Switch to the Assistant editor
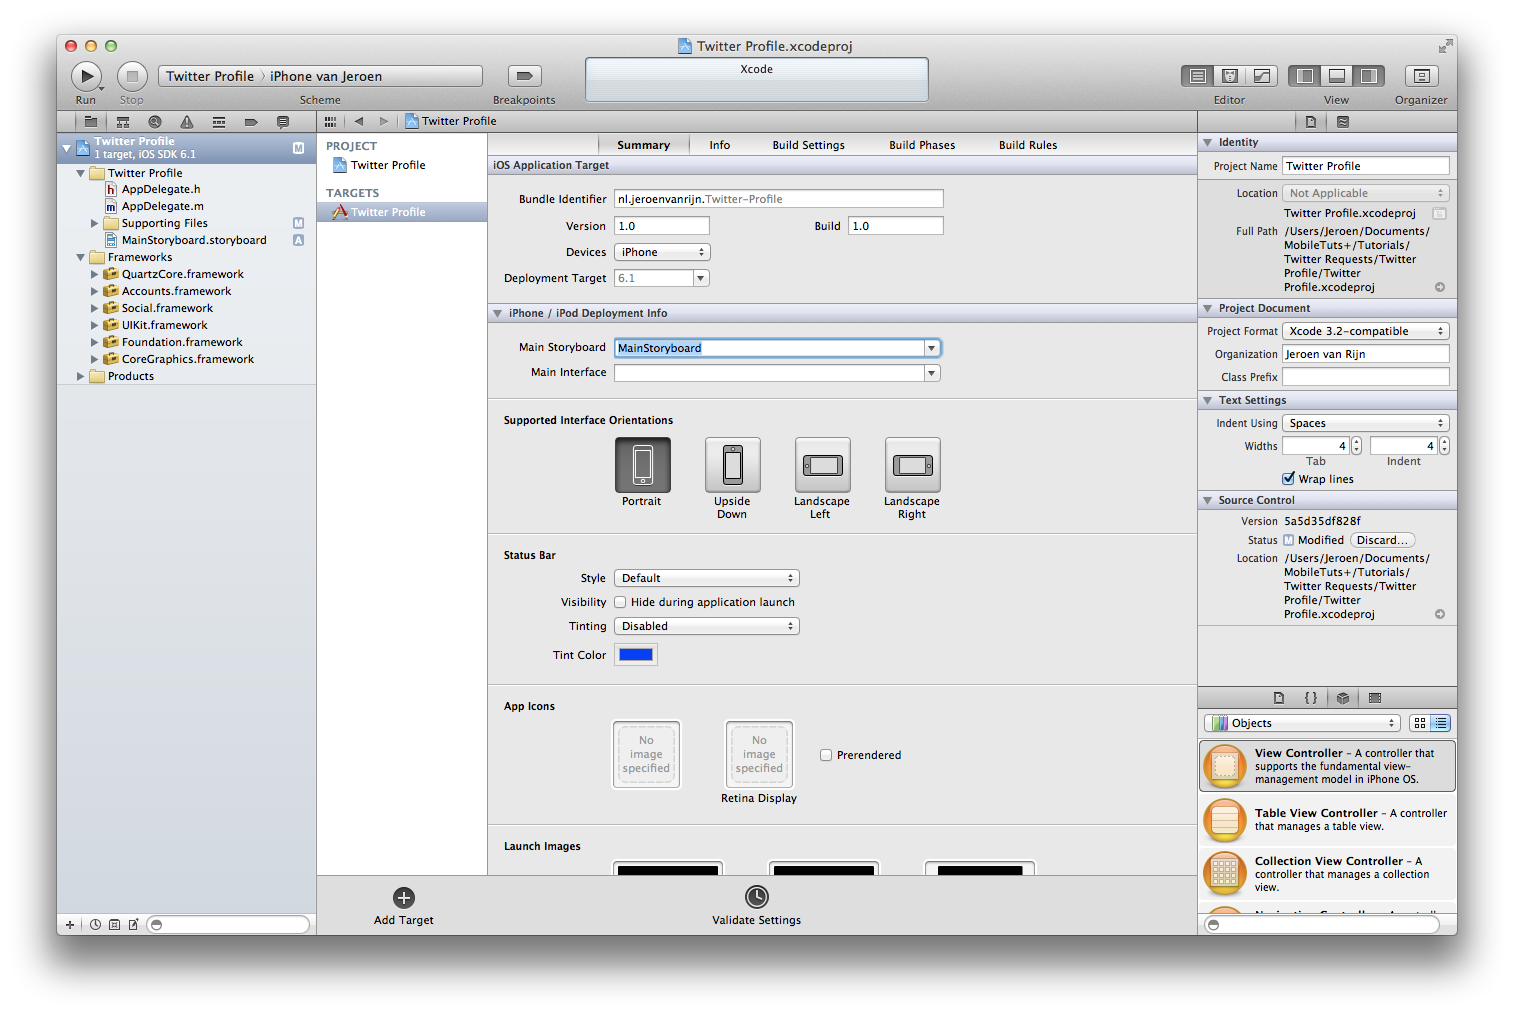The image size is (1514, 1014). click(1230, 76)
